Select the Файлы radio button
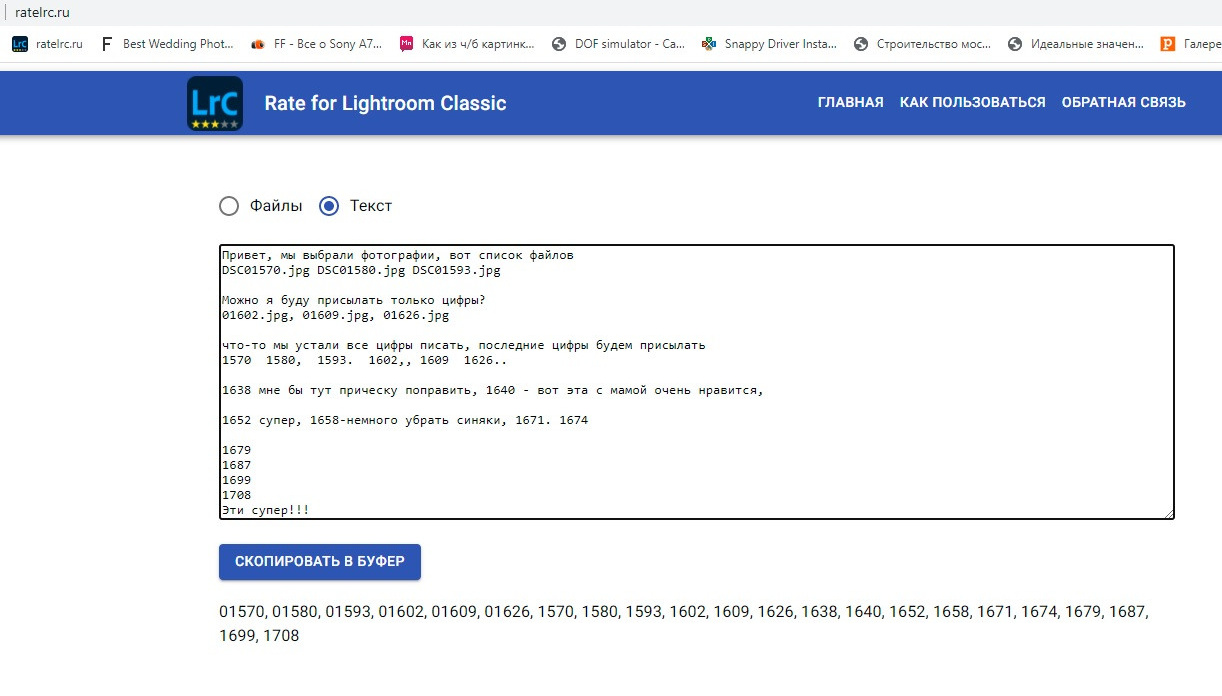 229,206
